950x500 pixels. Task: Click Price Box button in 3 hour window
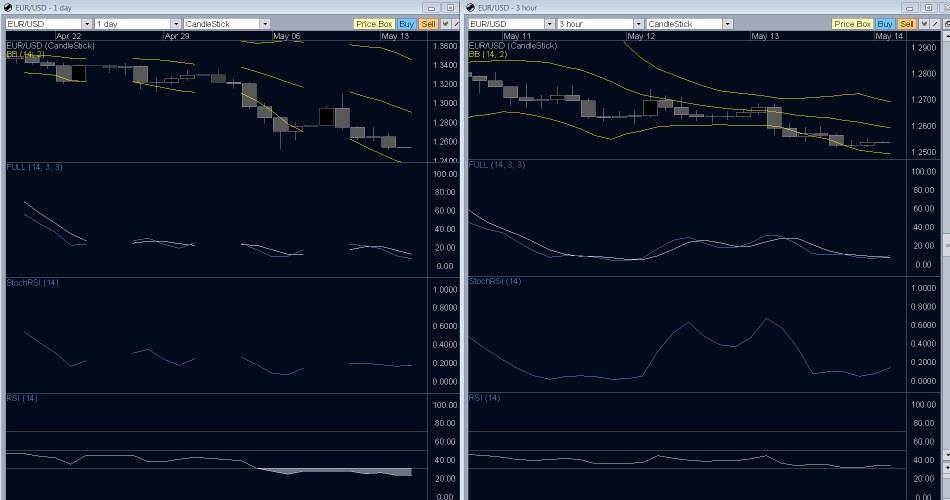852,24
